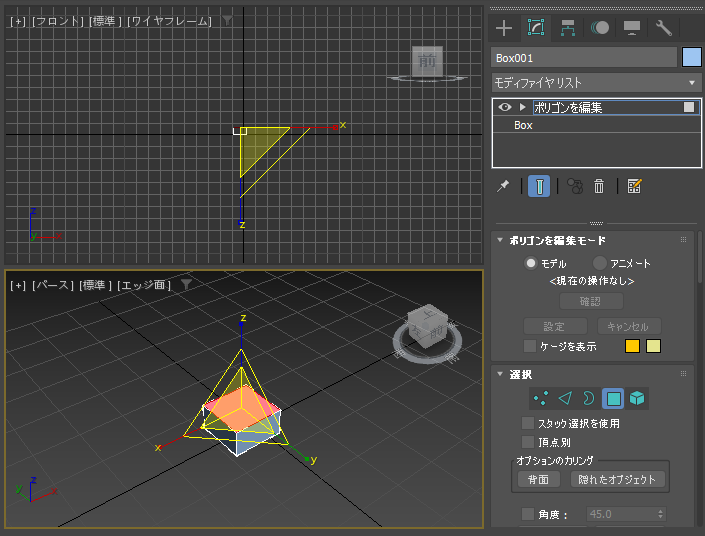Open the pale yellow cage color swatch
Viewport: 705px width, 536px height.
[653, 346]
